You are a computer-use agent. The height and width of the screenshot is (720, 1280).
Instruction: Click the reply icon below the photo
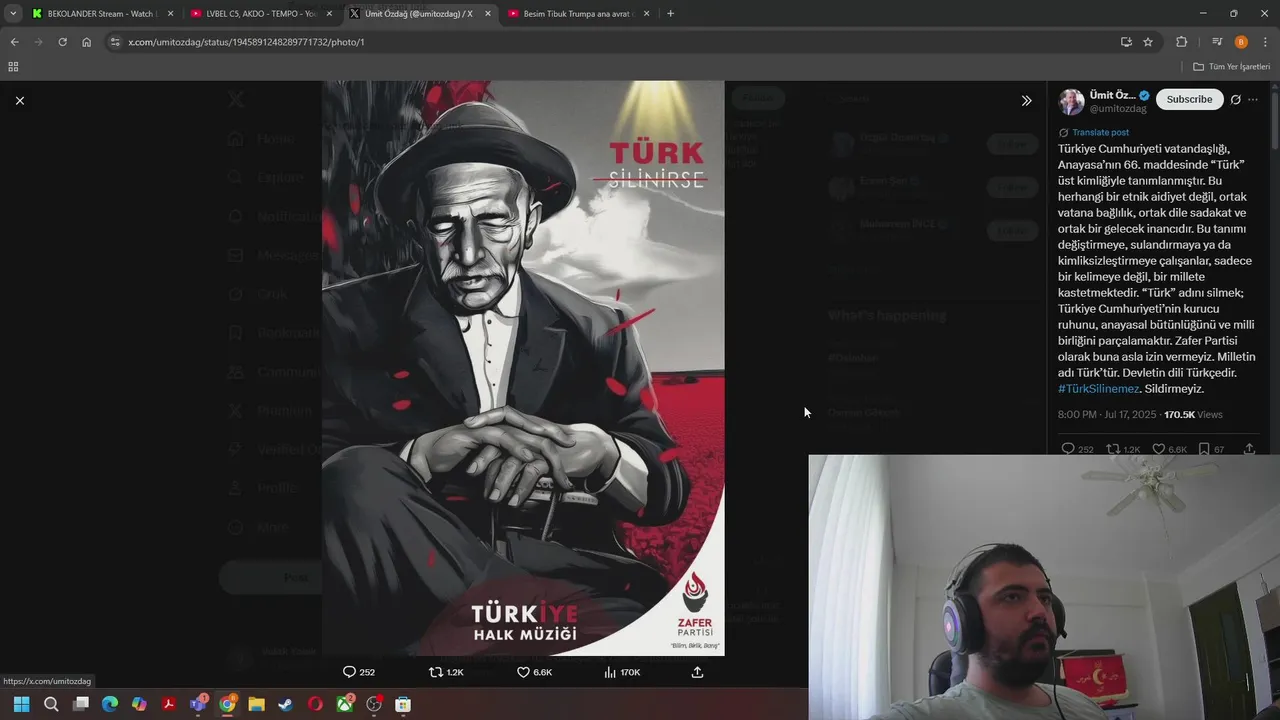[x=349, y=672]
